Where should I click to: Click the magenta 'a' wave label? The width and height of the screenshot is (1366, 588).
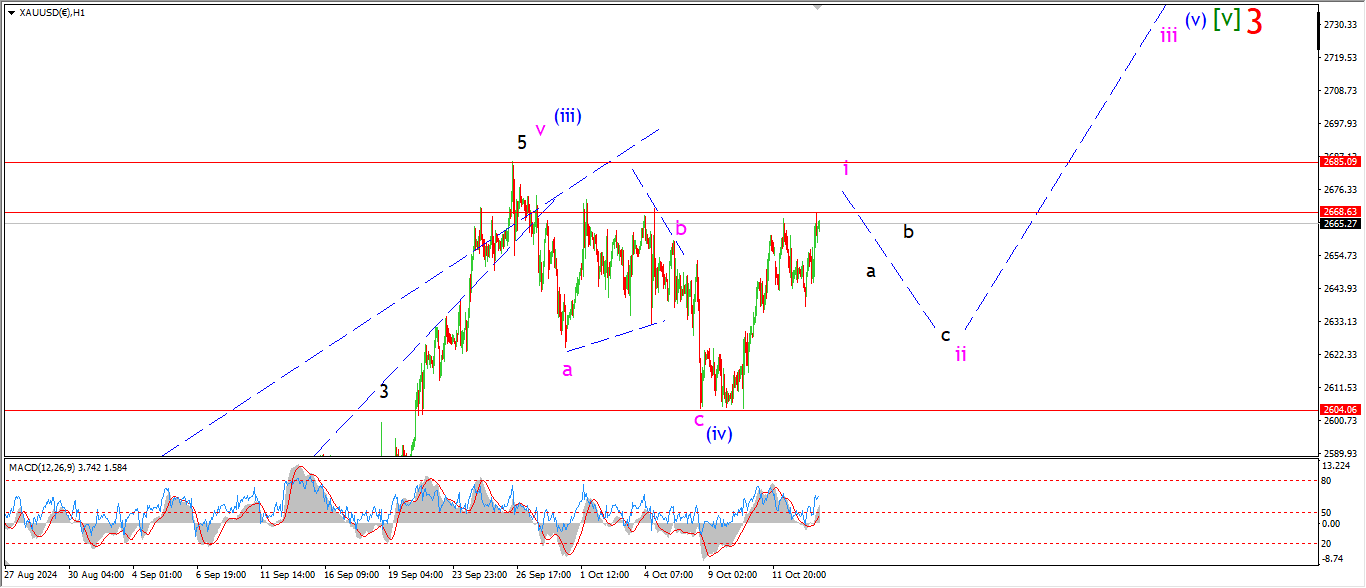coord(567,370)
